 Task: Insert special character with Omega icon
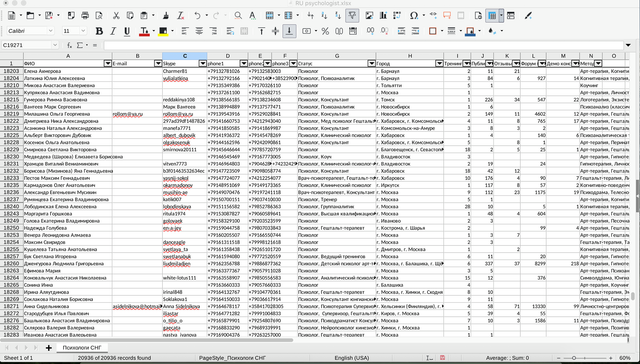pyautogui.click(x=414, y=16)
